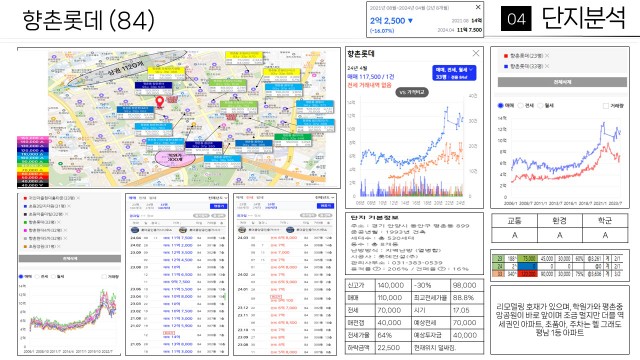
Task: Enable the 거래량 checkbox in bottom-left chart
Action: (x=104, y=276)
